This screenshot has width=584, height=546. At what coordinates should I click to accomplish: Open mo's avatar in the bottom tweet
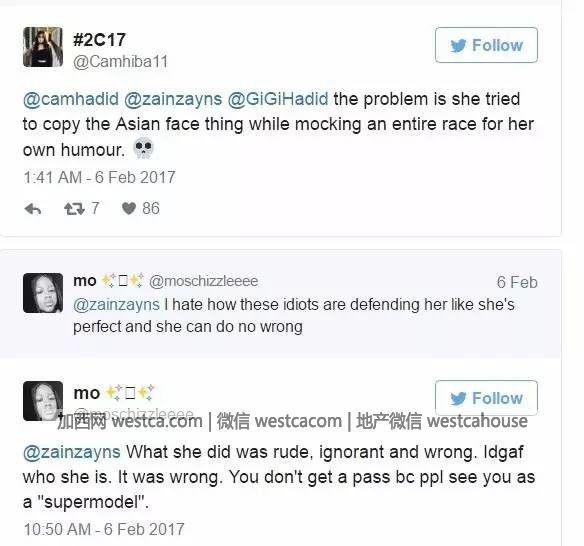click(x=43, y=401)
